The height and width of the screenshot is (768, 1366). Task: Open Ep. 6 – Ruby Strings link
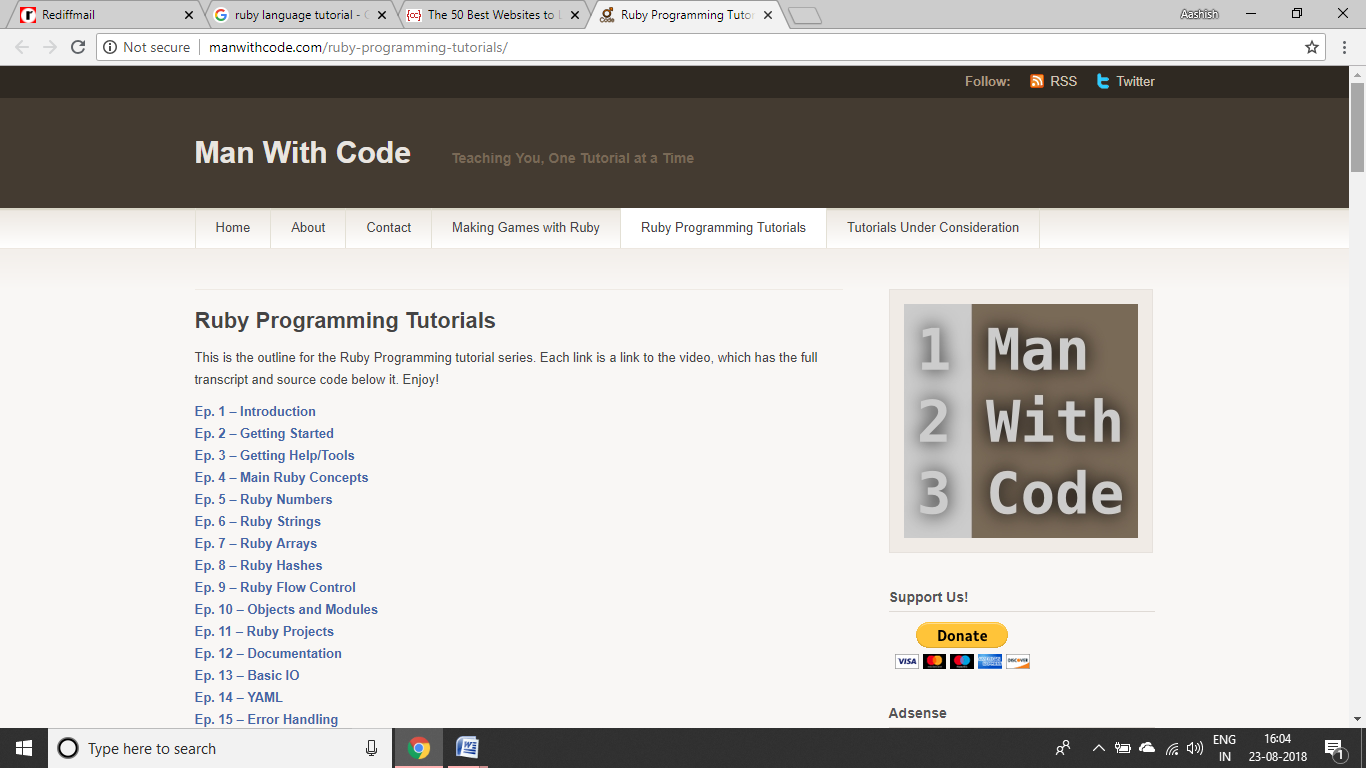point(258,521)
